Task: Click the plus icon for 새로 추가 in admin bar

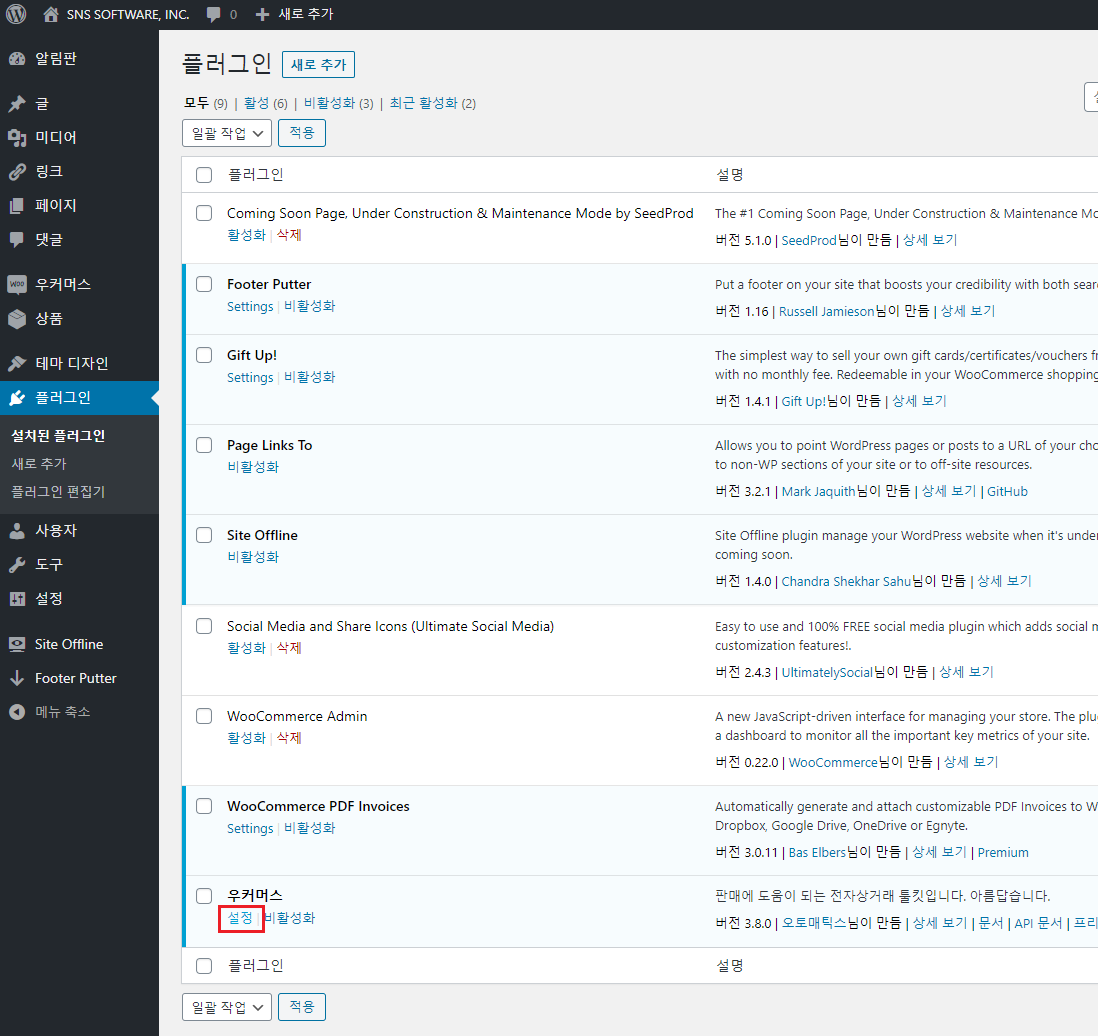Action: tap(262, 15)
